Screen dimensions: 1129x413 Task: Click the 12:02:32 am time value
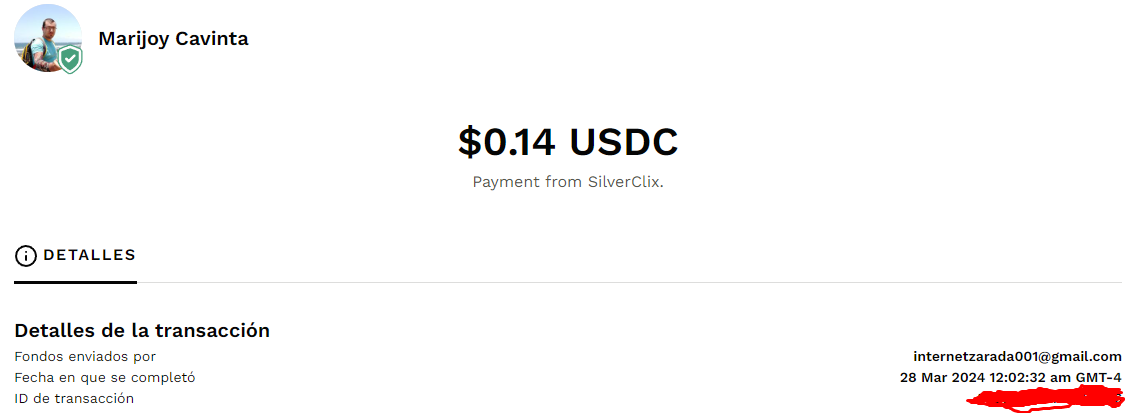[x=1028, y=377]
